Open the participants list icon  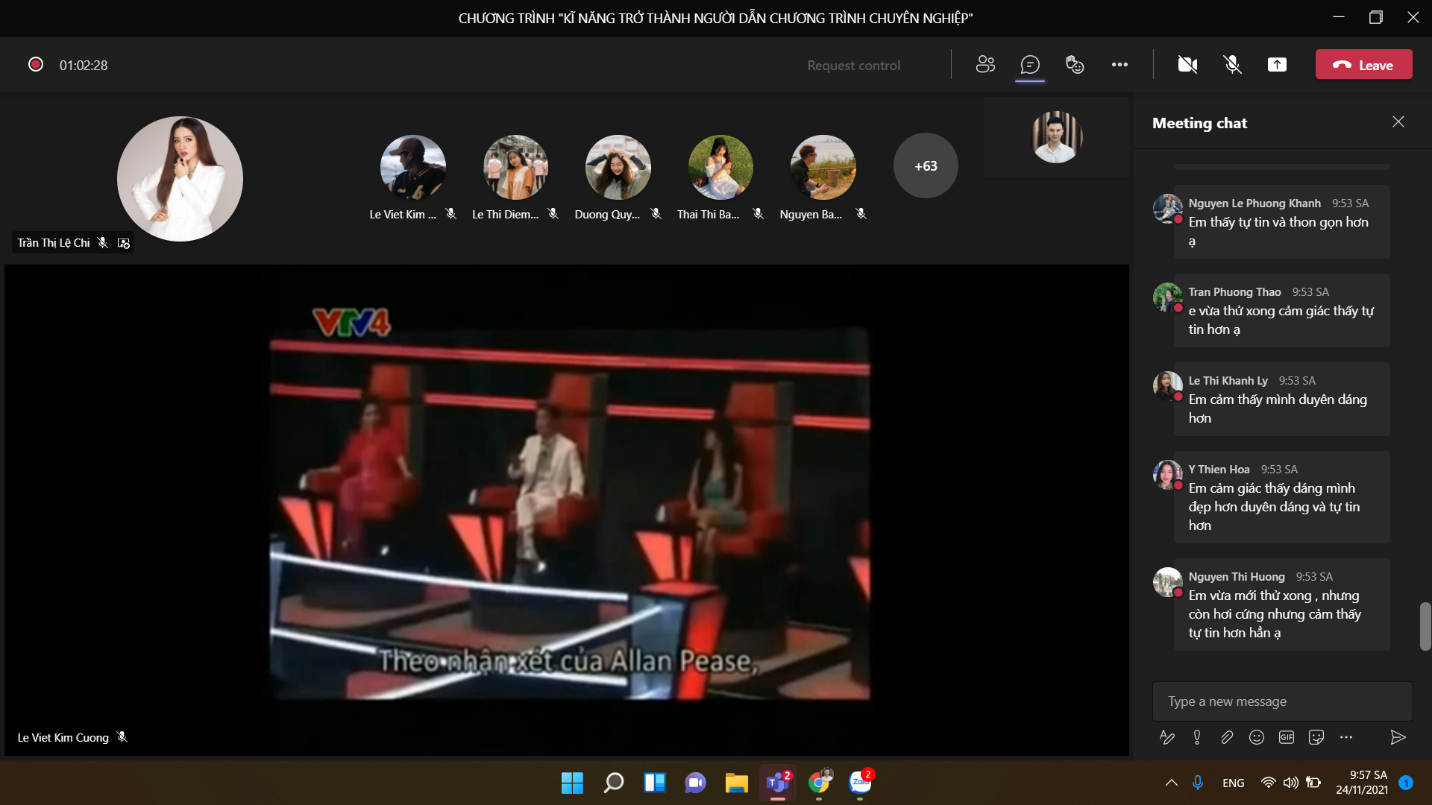[985, 65]
